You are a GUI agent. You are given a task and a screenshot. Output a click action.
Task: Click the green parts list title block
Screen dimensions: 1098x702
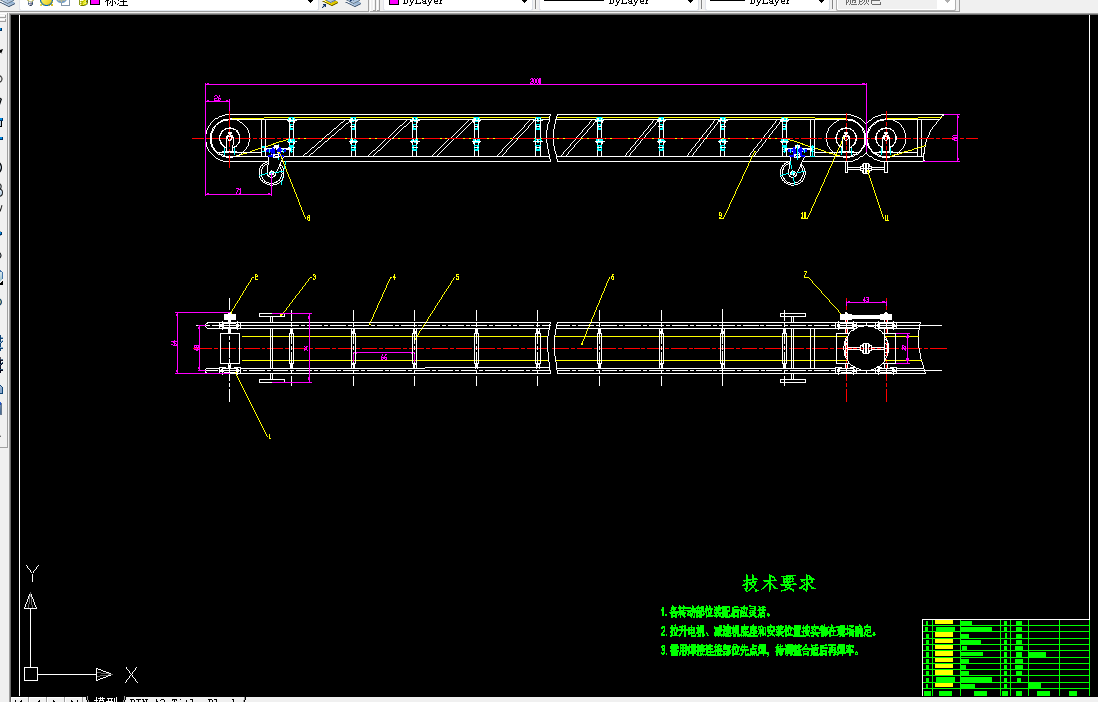click(x=1006, y=657)
